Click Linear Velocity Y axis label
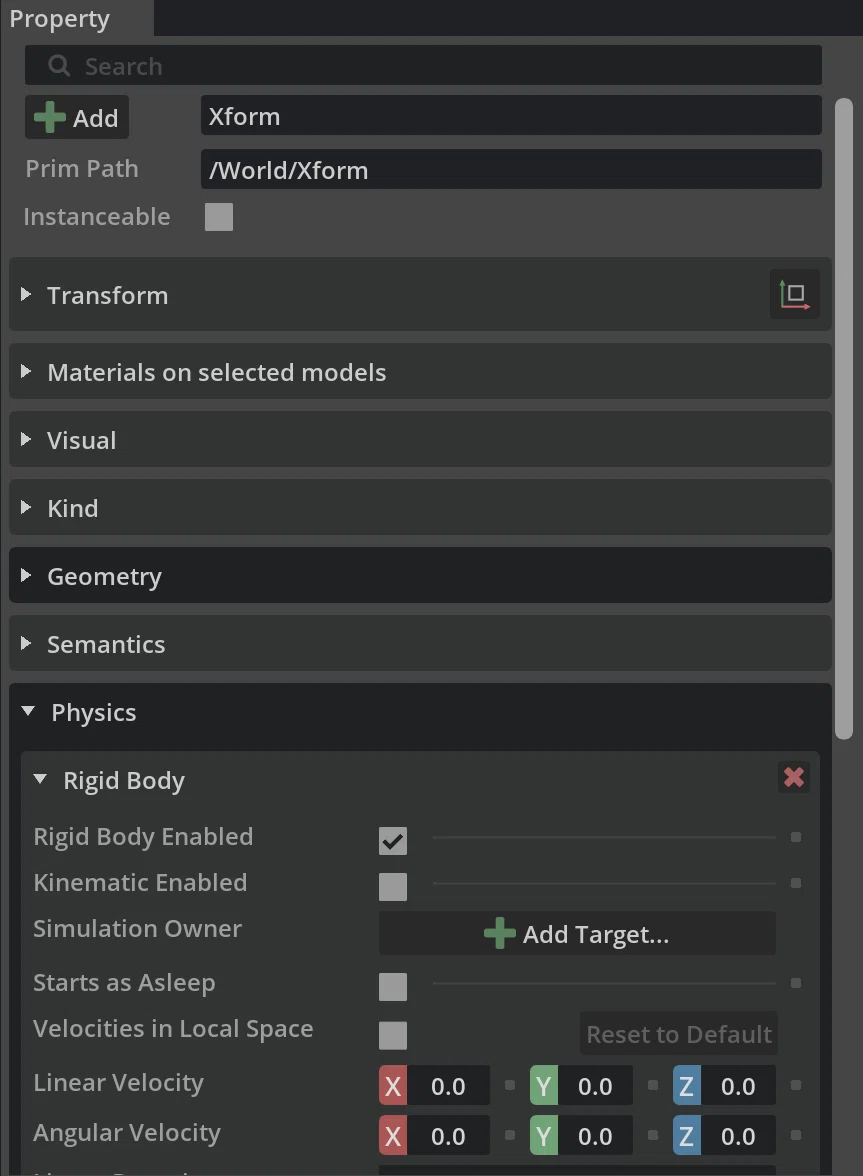Viewport: 863px width, 1176px height. [x=544, y=1085]
